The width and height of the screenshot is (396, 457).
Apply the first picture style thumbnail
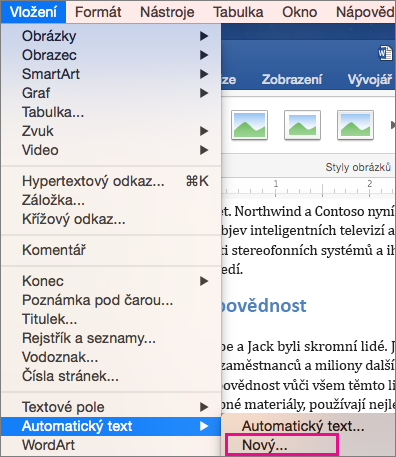tap(249, 125)
